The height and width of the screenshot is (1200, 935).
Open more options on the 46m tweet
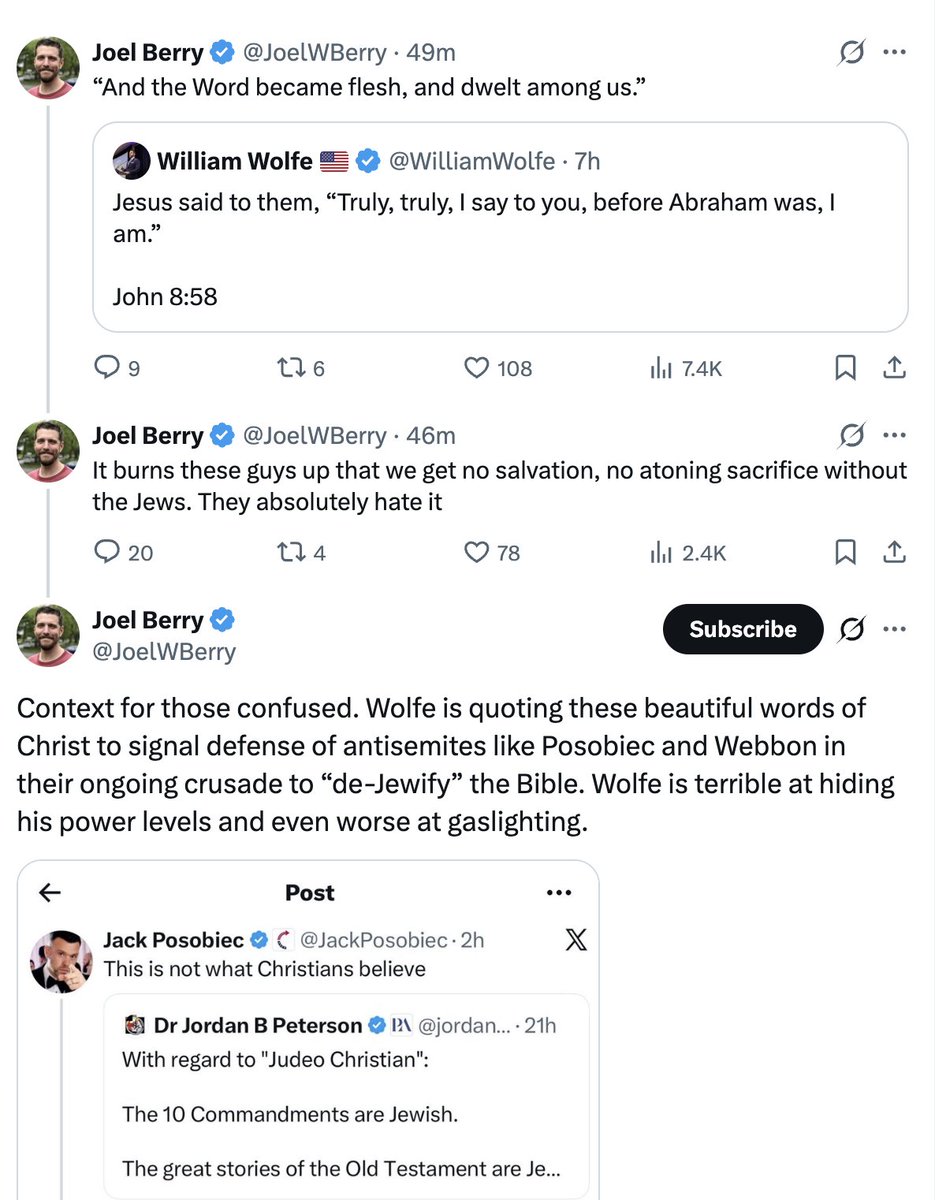tap(894, 435)
